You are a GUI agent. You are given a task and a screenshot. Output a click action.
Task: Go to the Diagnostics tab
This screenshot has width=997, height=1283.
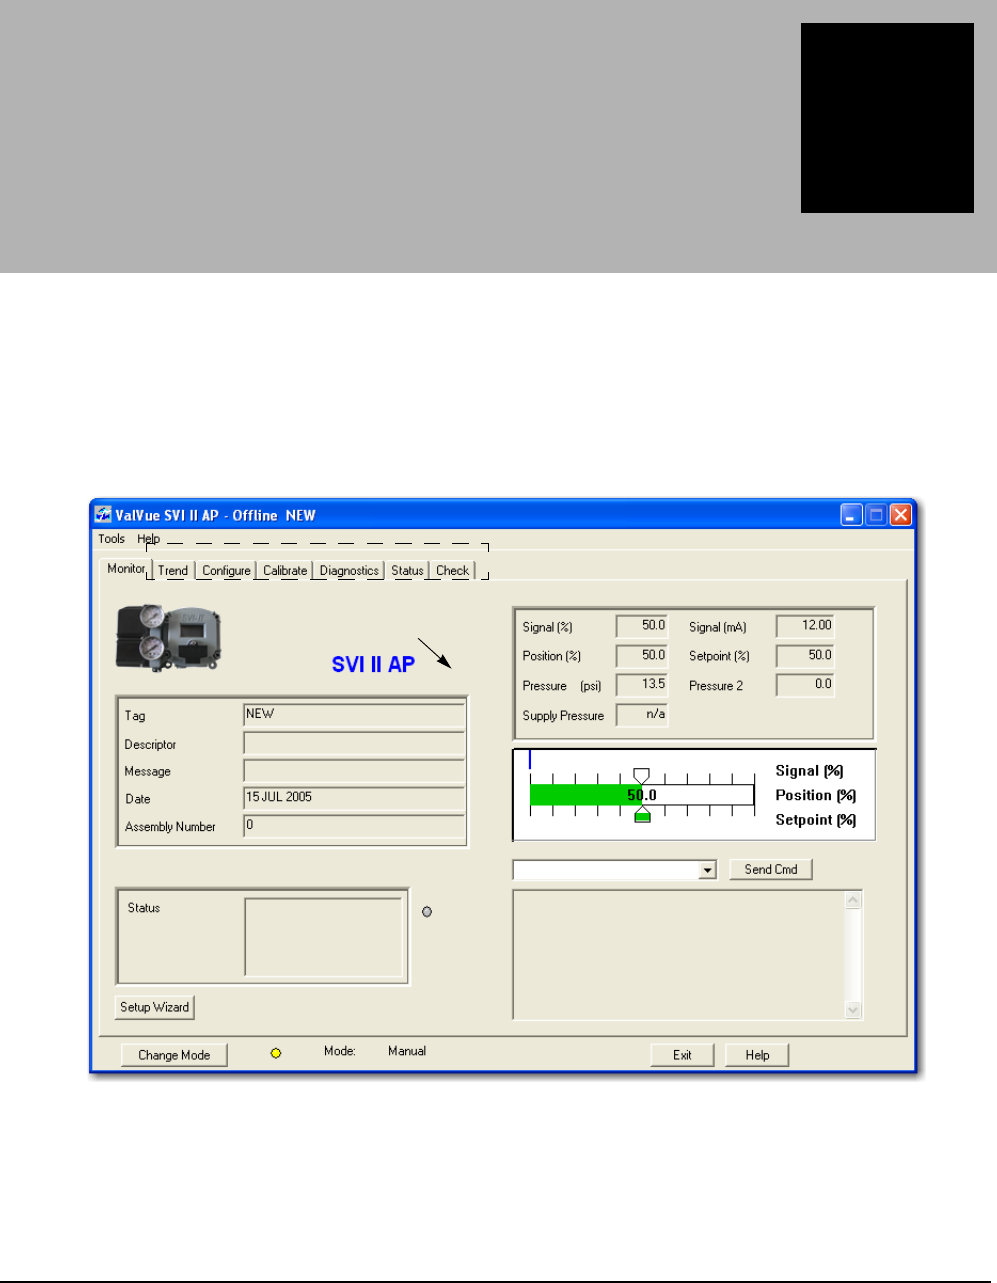(349, 571)
